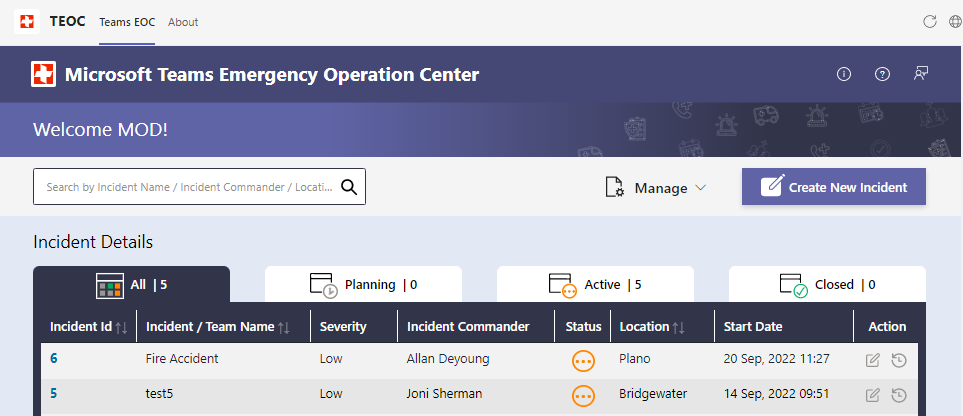
Task: Click Microsoft Teams Emergency Operation Center title
Action: pos(272,75)
